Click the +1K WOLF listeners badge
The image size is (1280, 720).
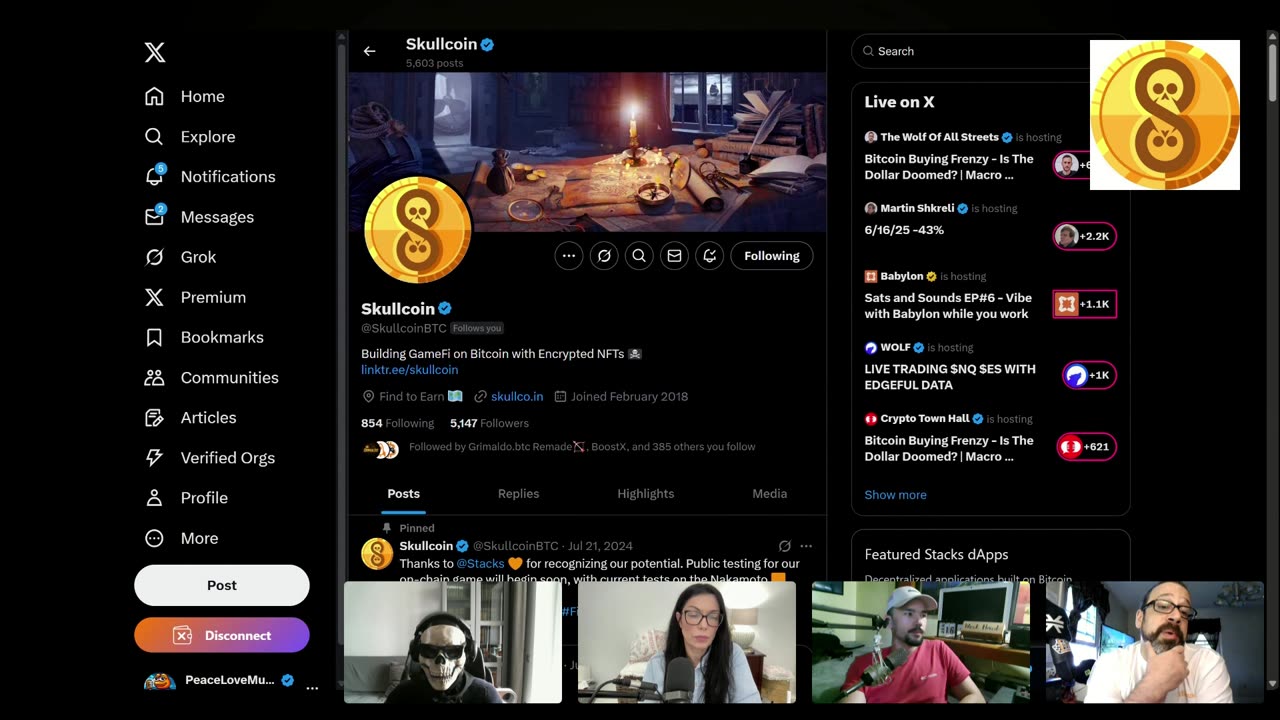click(x=1089, y=375)
